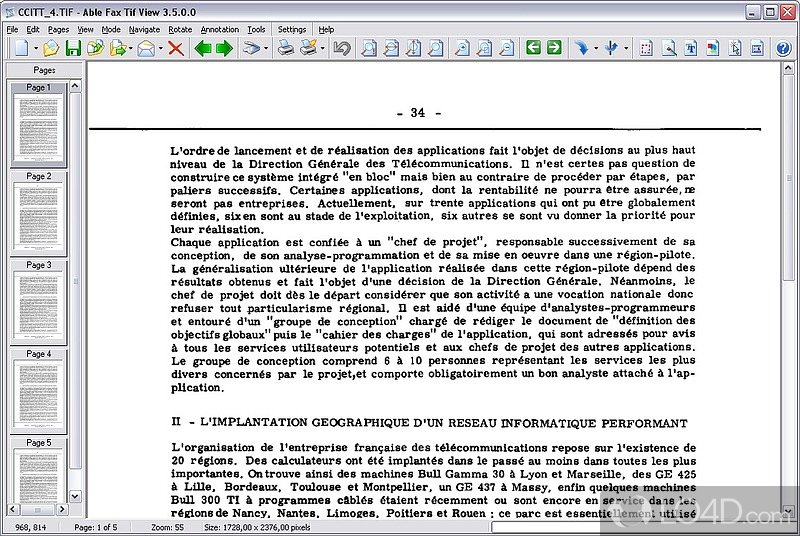
Task: Open the File menu
Action: coord(12,30)
